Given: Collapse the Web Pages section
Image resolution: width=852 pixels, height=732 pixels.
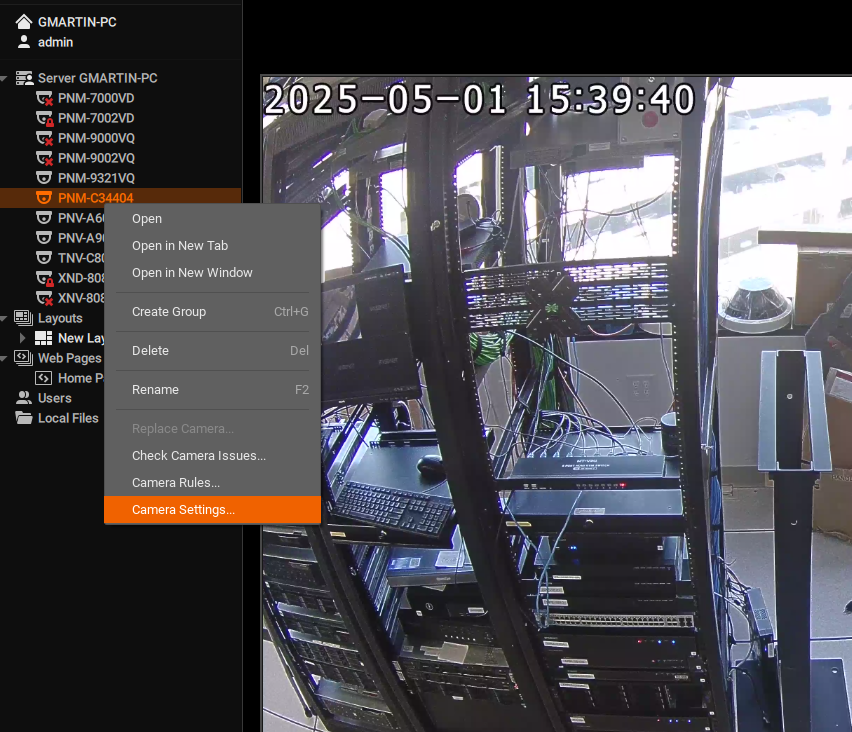Looking at the screenshot, I should [x=6, y=357].
